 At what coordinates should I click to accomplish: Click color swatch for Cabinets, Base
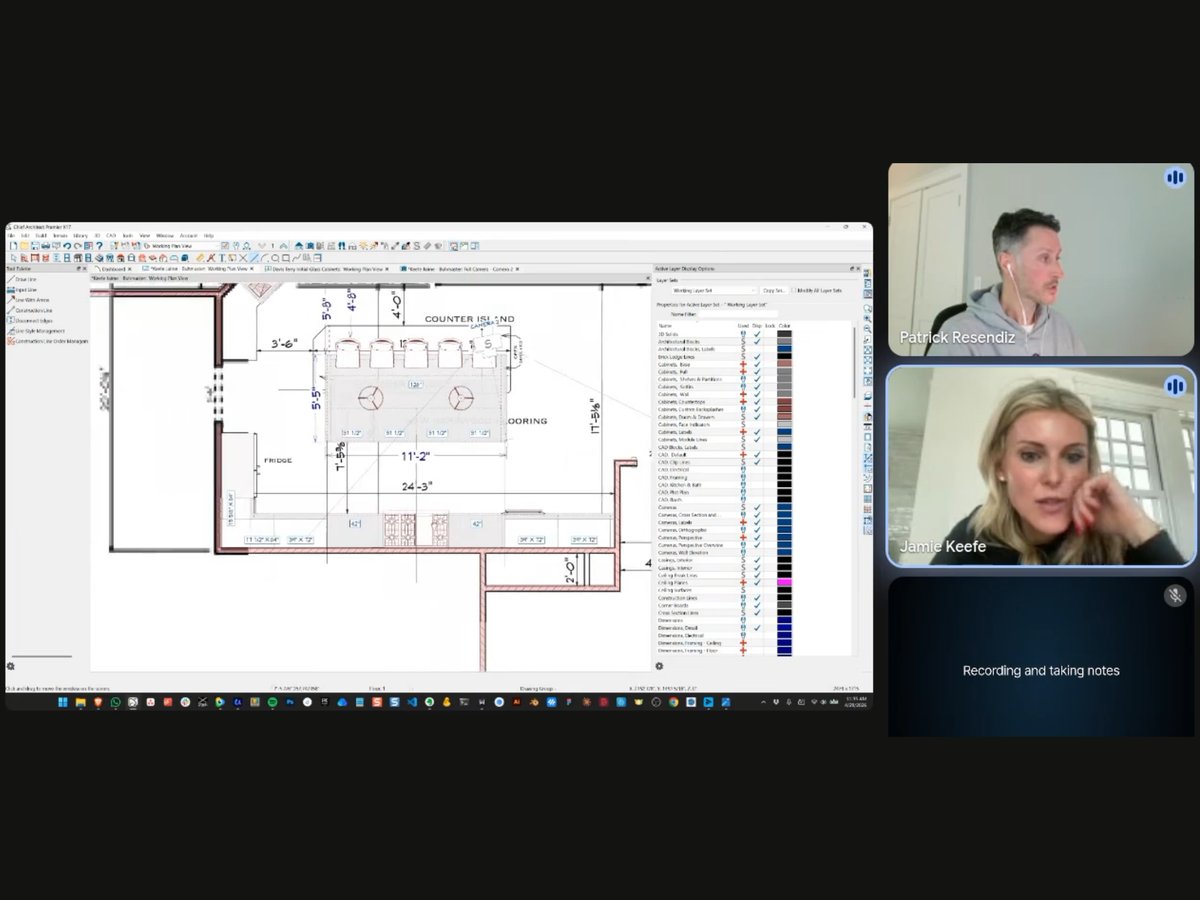pos(784,364)
